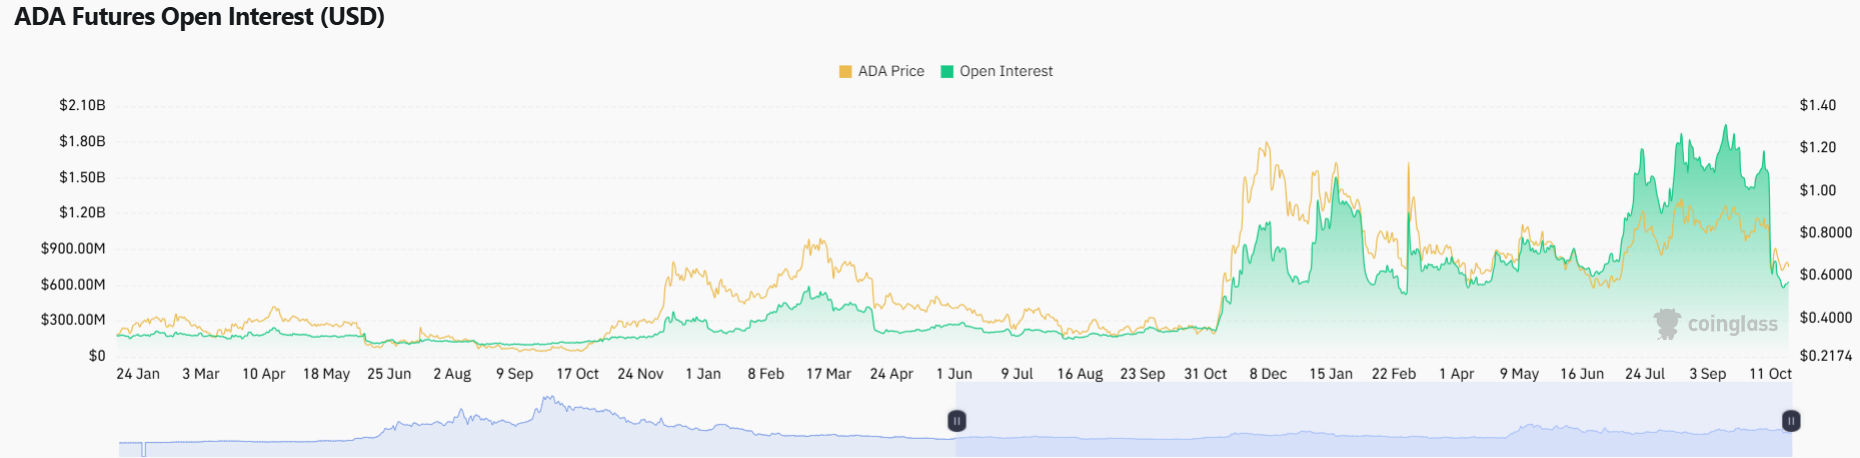Grab the right range slider handle
This screenshot has width=1860, height=458.
[x=1791, y=421]
